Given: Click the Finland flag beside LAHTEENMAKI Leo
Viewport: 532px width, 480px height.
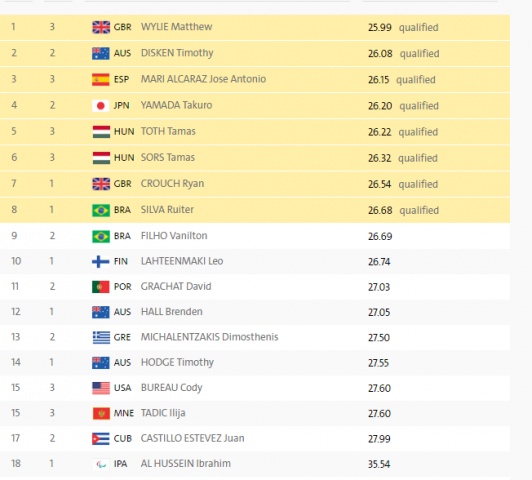Looking at the screenshot, I should click(101, 262).
